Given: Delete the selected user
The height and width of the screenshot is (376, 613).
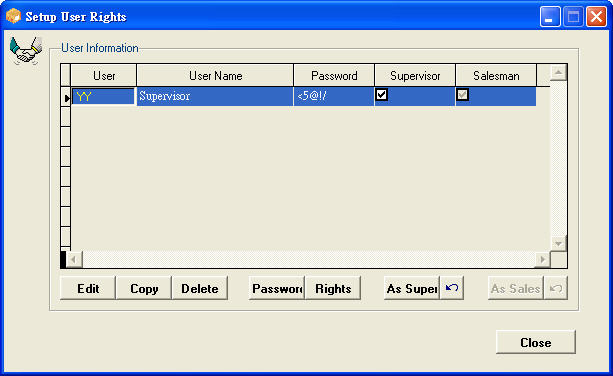Looking at the screenshot, I should click(x=200, y=288).
